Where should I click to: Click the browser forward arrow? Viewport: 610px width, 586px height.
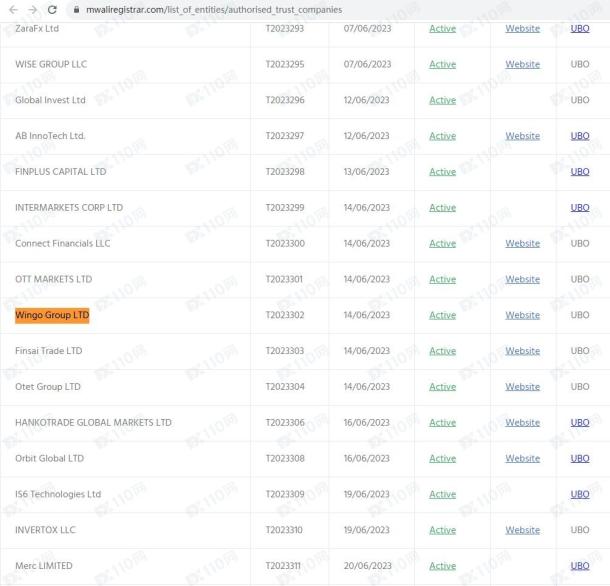(x=31, y=9)
